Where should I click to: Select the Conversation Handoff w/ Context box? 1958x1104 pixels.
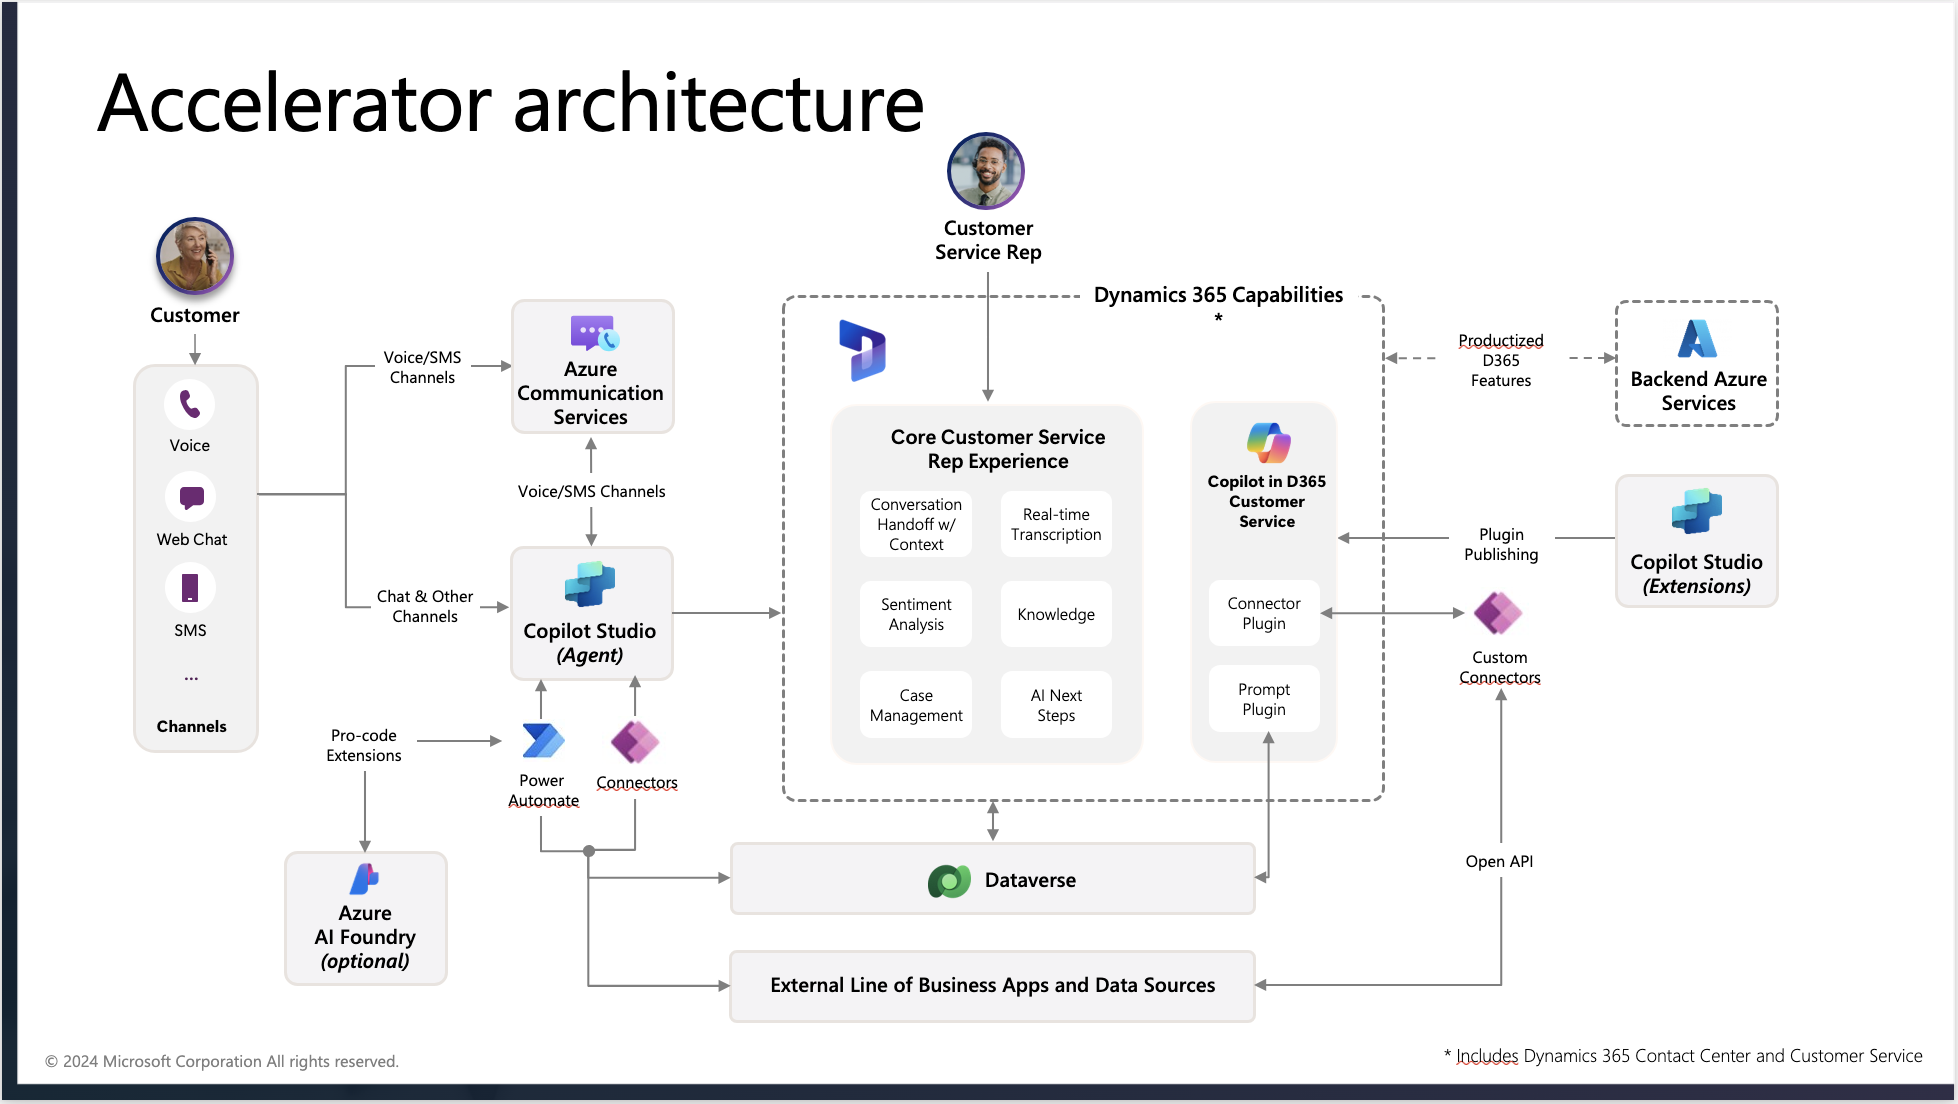916,524
